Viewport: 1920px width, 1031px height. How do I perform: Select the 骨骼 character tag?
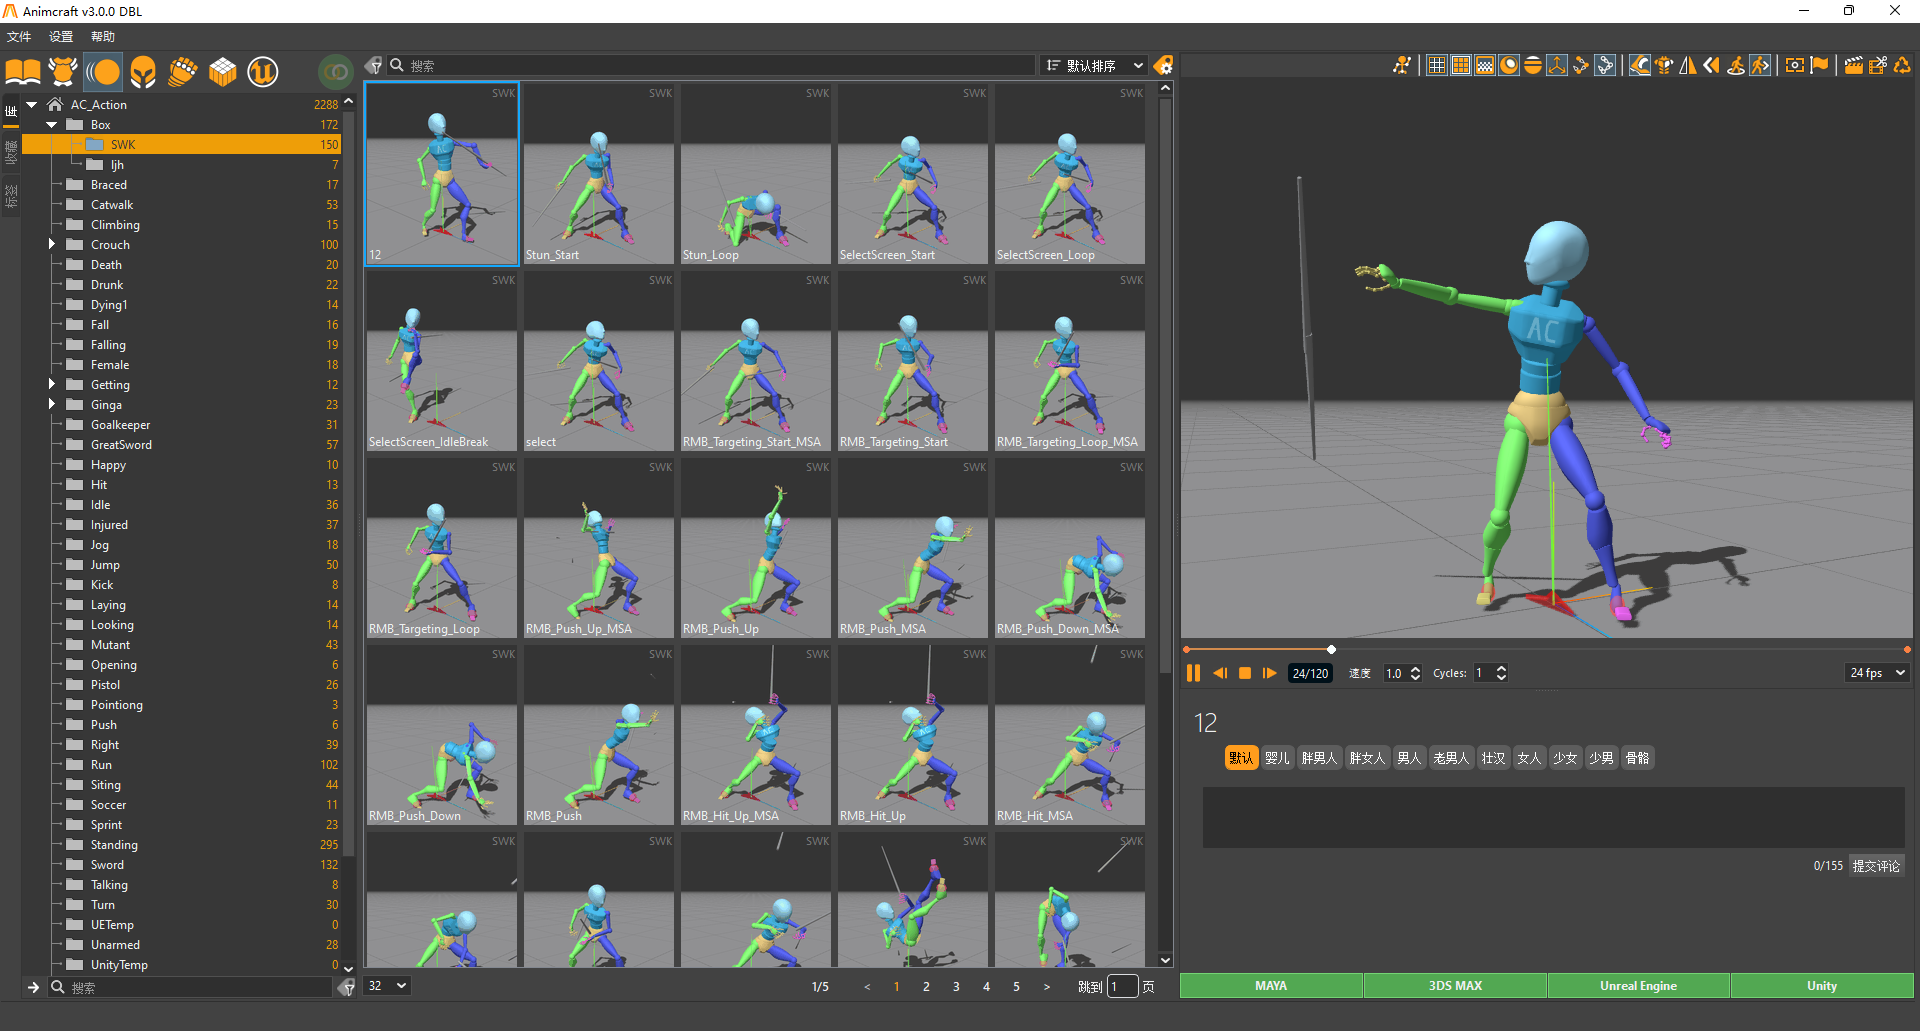1637,758
